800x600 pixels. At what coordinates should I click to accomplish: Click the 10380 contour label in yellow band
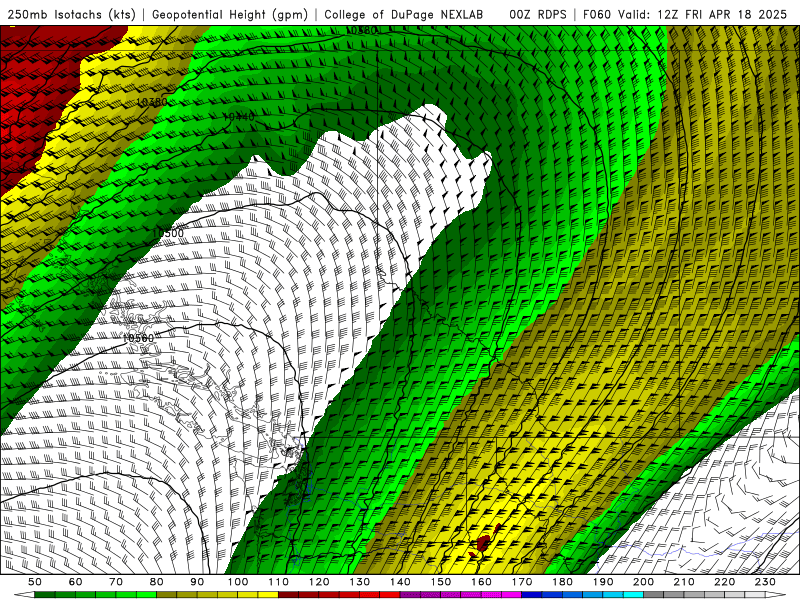point(152,102)
